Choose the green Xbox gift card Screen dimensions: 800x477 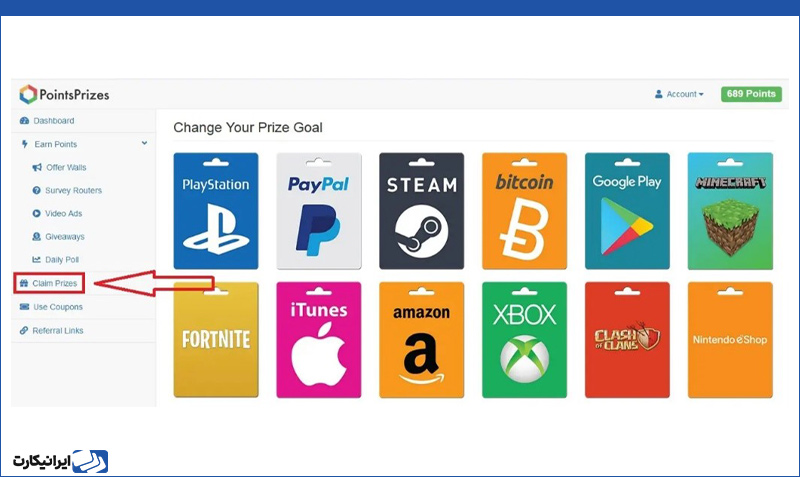(x=524, y=340)
